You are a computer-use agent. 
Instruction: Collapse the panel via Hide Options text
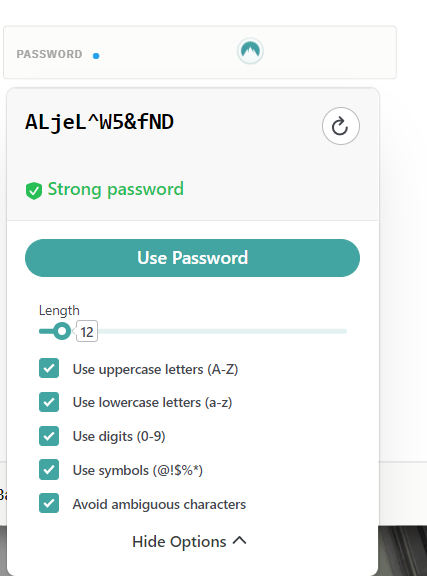click(x=179, y=541)
